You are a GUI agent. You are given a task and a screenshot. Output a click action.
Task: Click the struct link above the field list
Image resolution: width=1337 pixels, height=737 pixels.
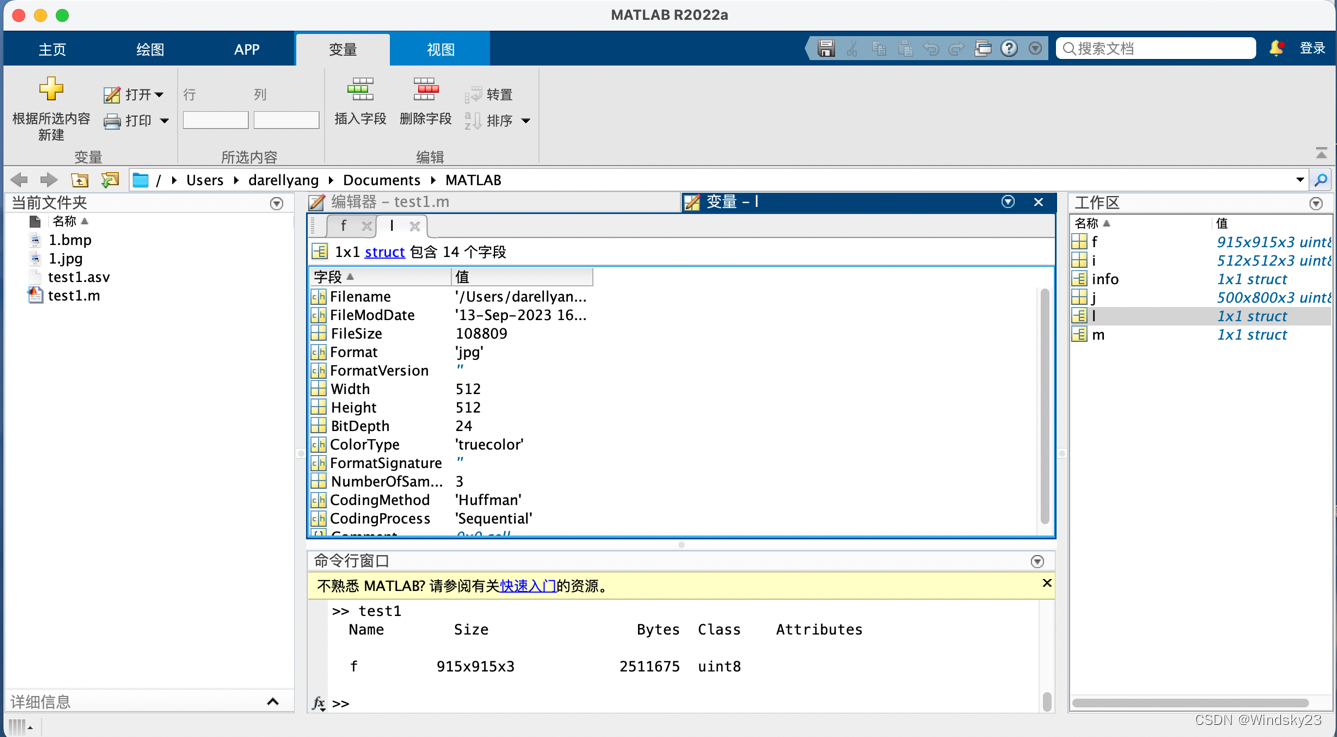tap(385, 250)
